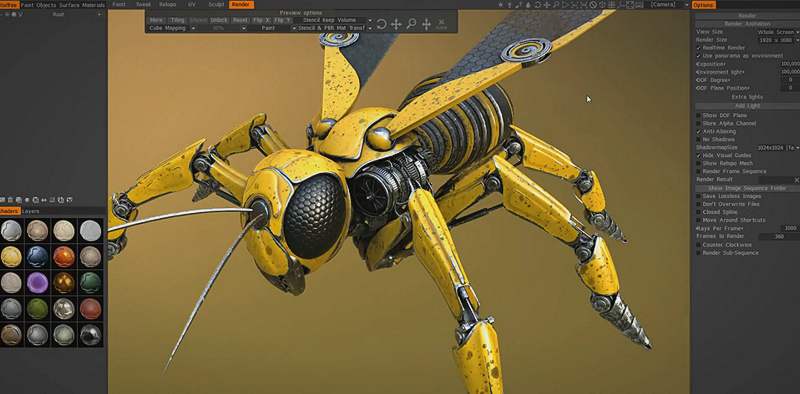Click the zoom magnifier icon in Preview options
This screenshot has width=800, height=394.
[x=411, y=24]
